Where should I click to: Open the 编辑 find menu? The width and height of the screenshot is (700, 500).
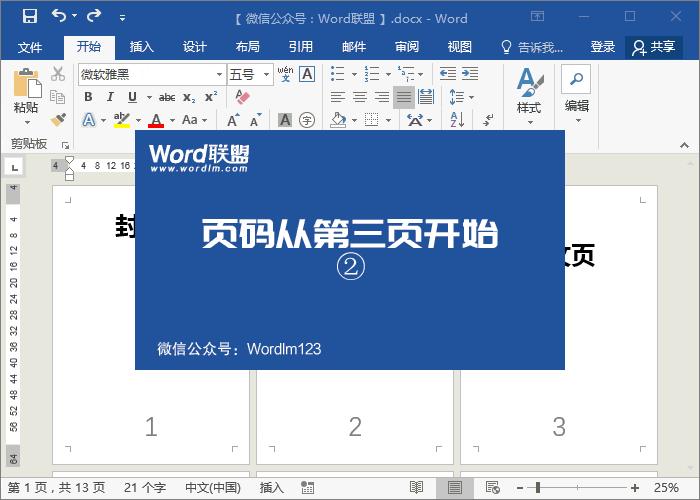pyautogui.click(x=576, y=94)
